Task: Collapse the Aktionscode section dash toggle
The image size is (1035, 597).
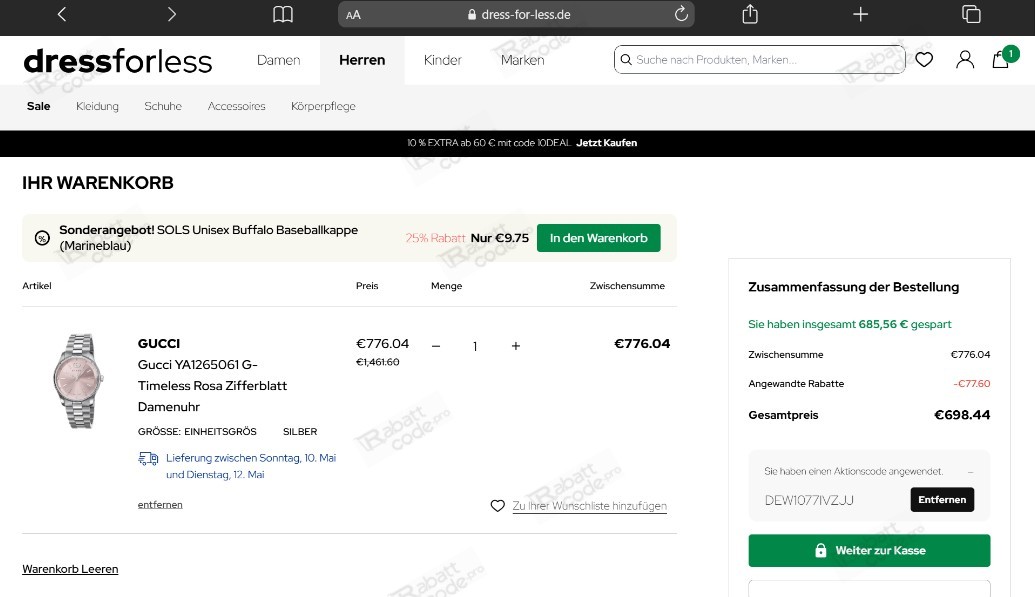Action: pos(970,472)
